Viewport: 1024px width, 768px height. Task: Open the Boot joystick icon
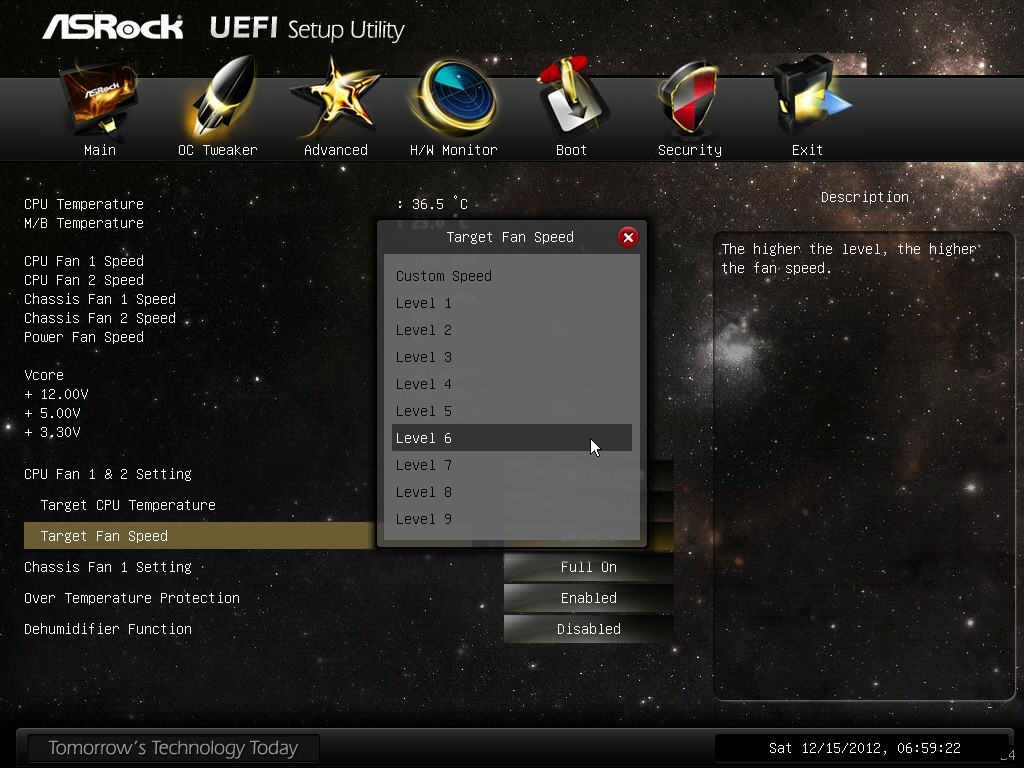click(x=571, y=98)
